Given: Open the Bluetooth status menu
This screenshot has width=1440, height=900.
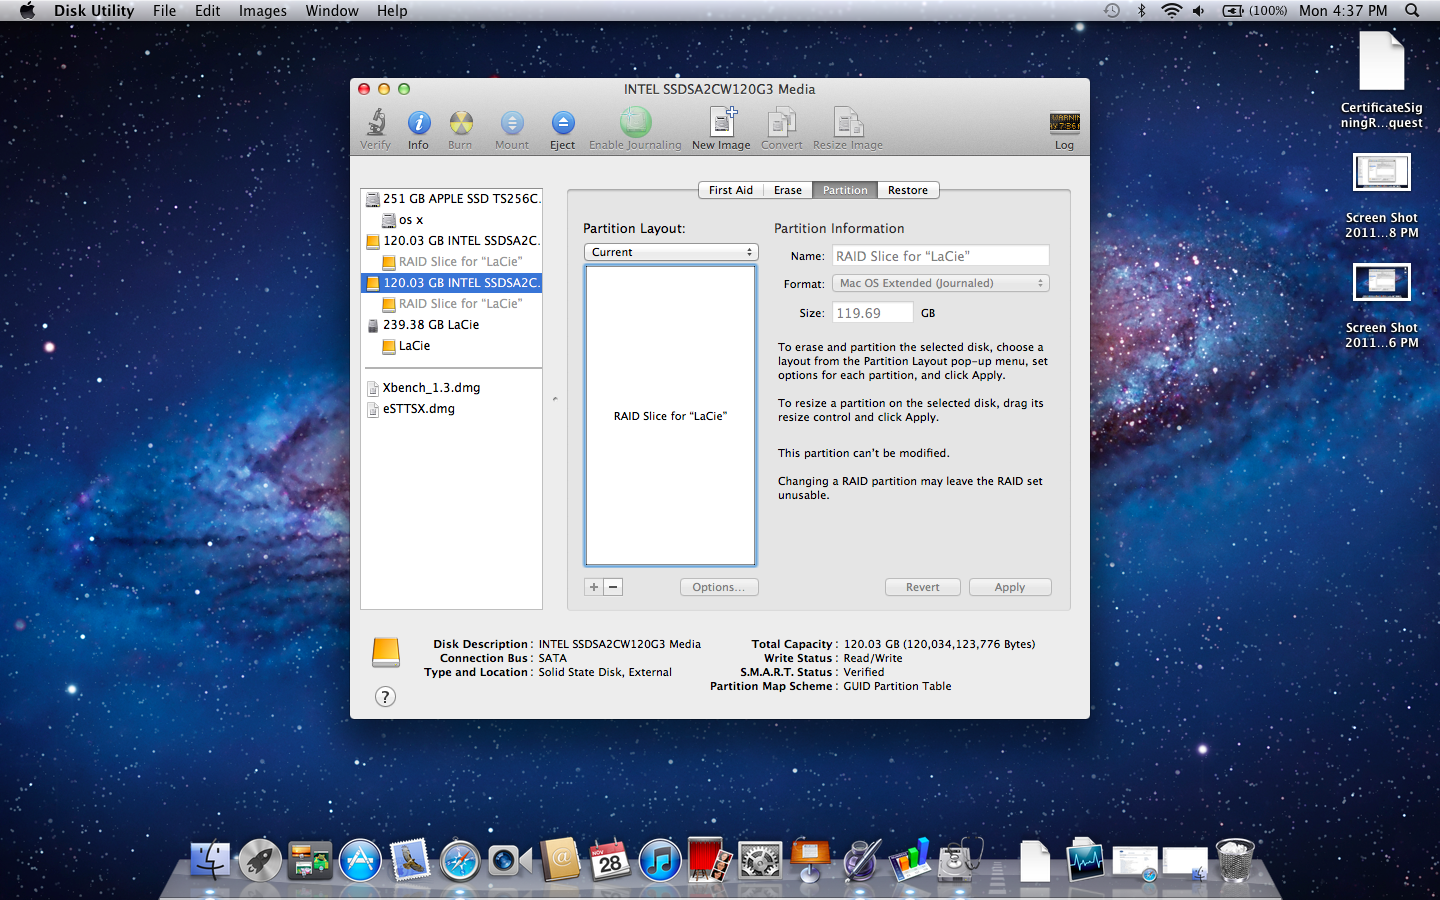Looking at the screenshot, I should [1141, 11].
